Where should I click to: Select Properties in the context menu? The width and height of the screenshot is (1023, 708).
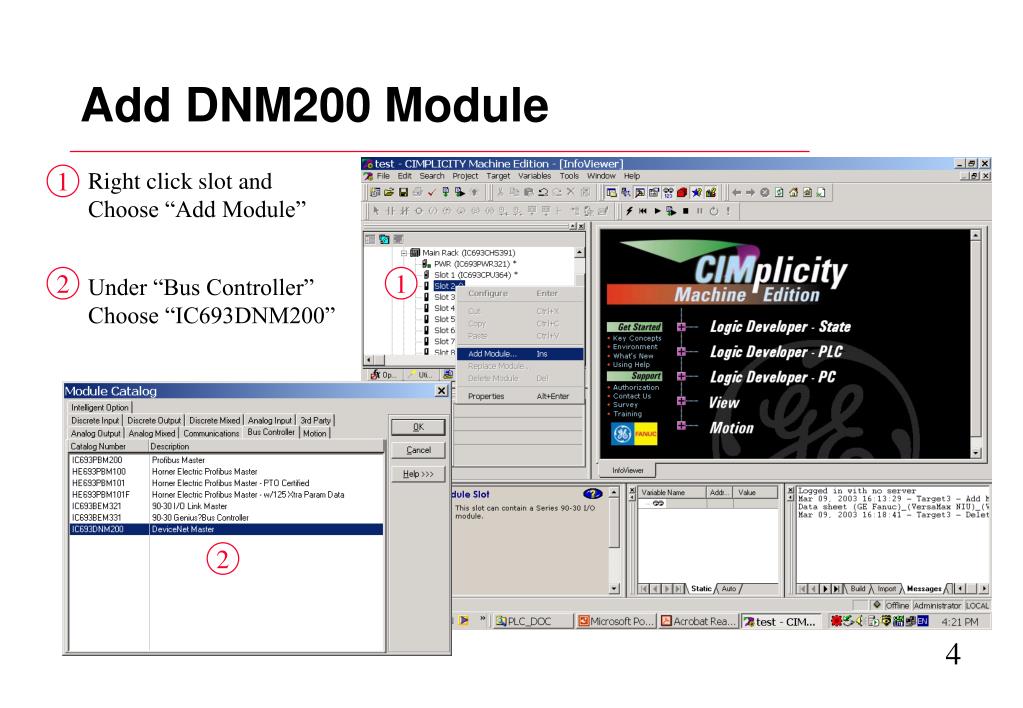(x=519, y=396)
